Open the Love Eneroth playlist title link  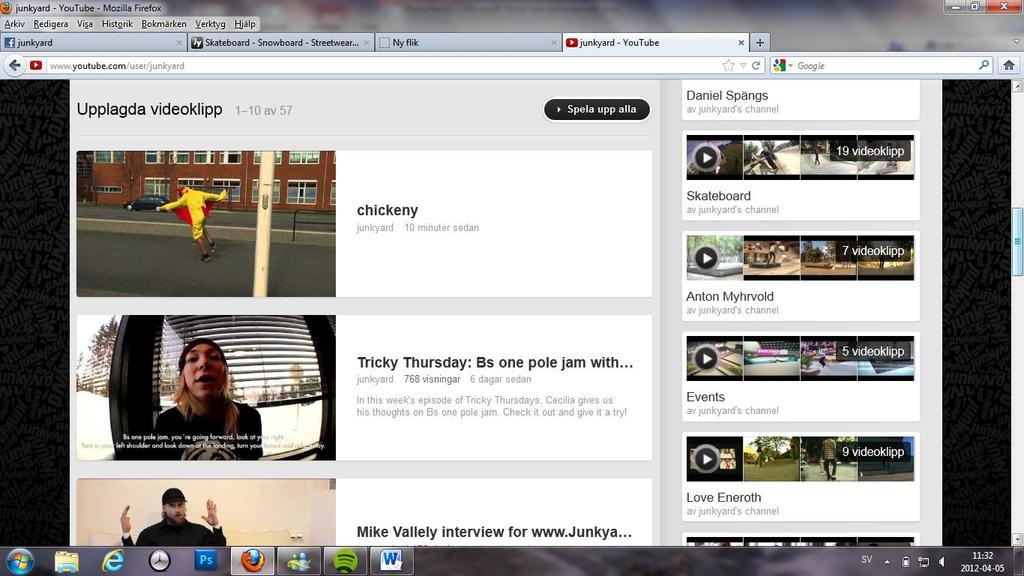tap(724, 498)
